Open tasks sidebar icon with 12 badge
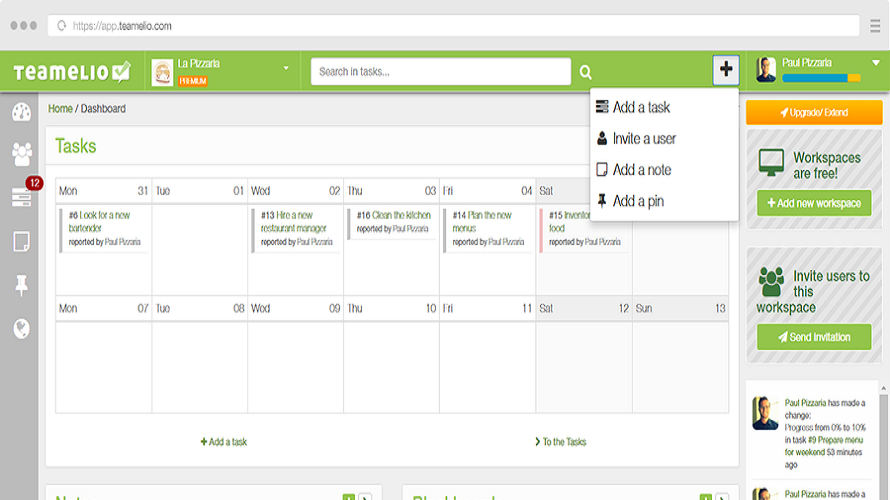Viewport: 890px width, 500px height. tap(22, 196)
